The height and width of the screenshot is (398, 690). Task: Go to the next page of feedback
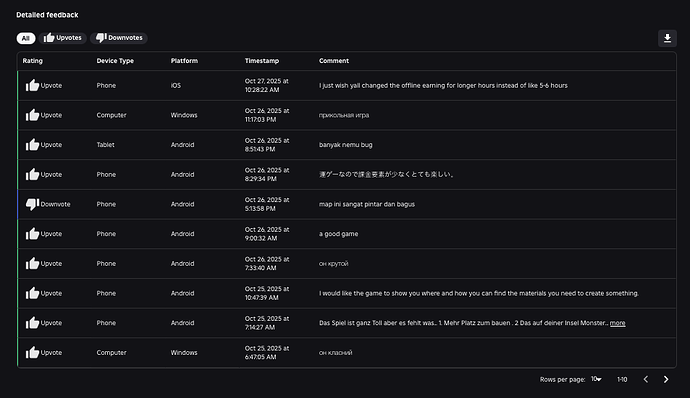[666, 379]
